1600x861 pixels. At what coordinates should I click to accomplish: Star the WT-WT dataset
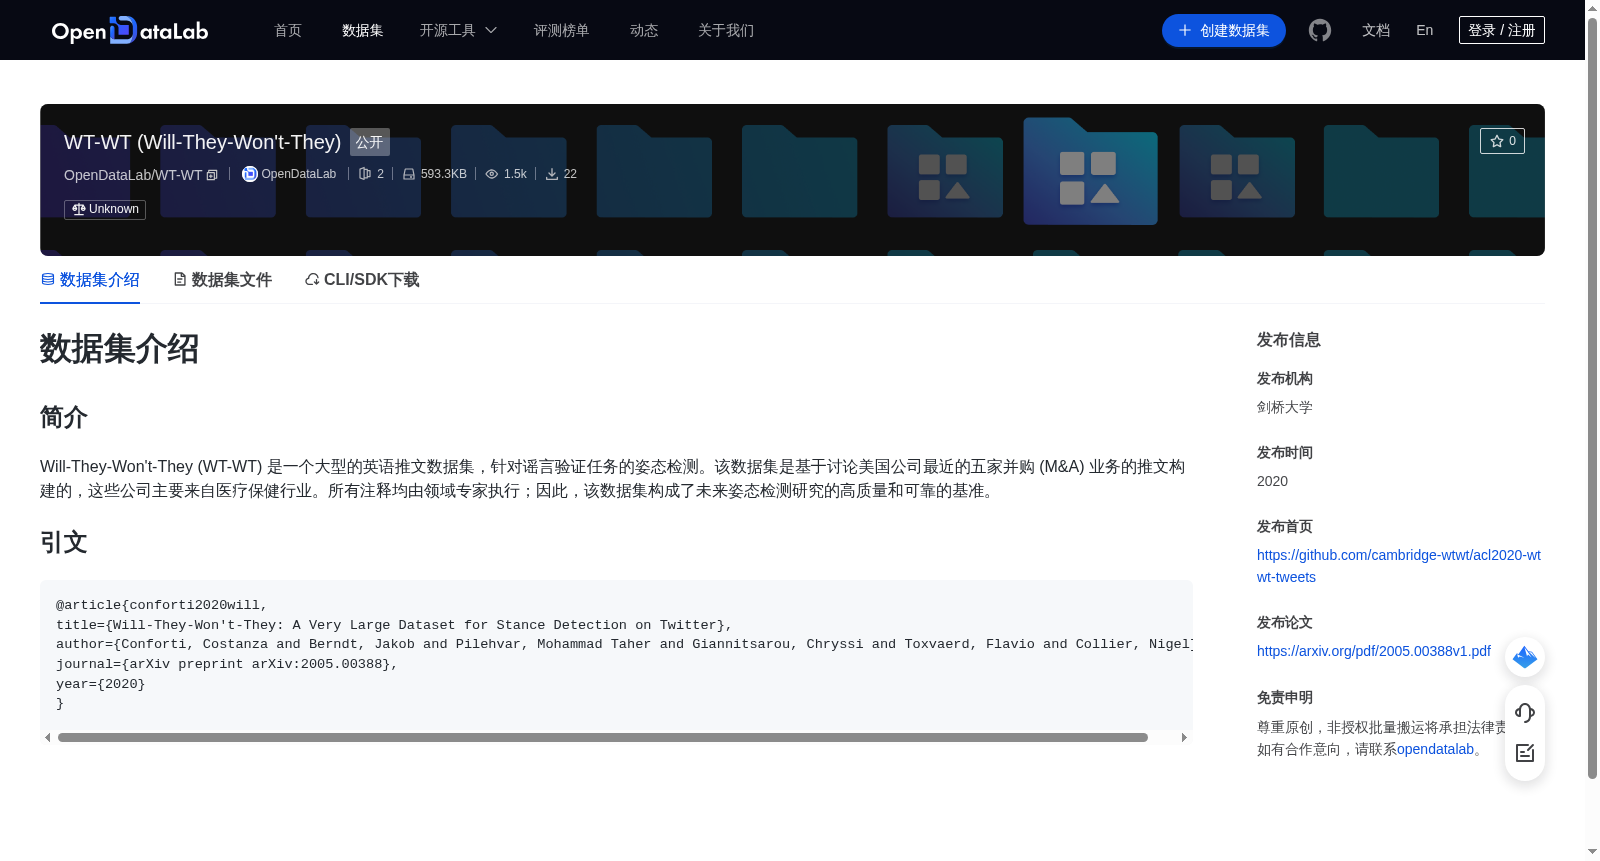(x=1502, y=141)
